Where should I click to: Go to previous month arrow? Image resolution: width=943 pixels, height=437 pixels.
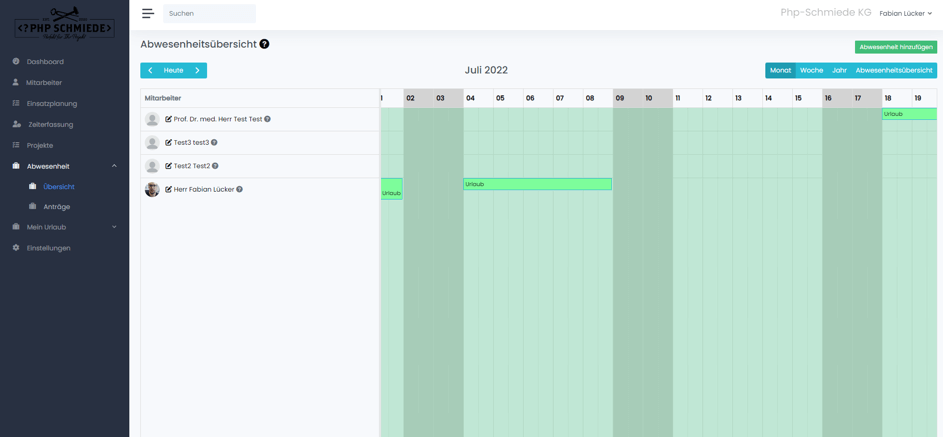click(150, 71)
